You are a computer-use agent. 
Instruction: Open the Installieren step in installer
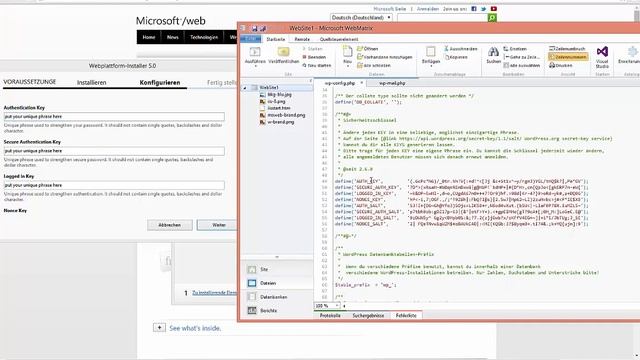pyautogui.click(x=91, y=82)
